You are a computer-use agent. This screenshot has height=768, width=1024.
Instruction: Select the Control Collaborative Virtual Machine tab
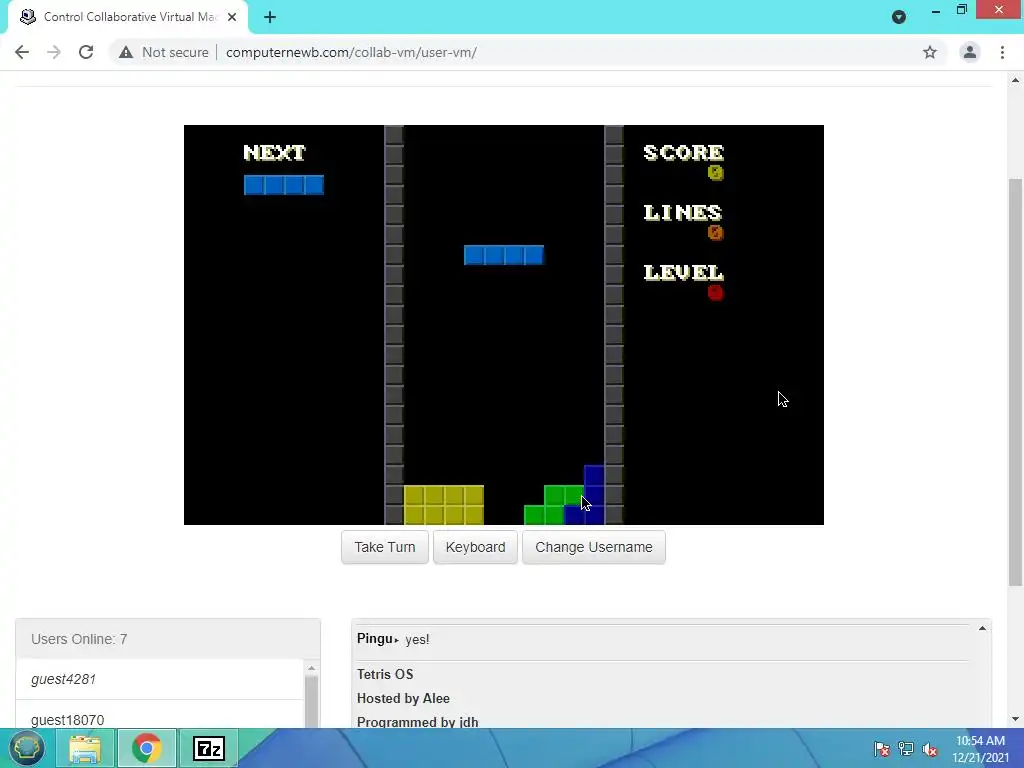click(128, 17)
